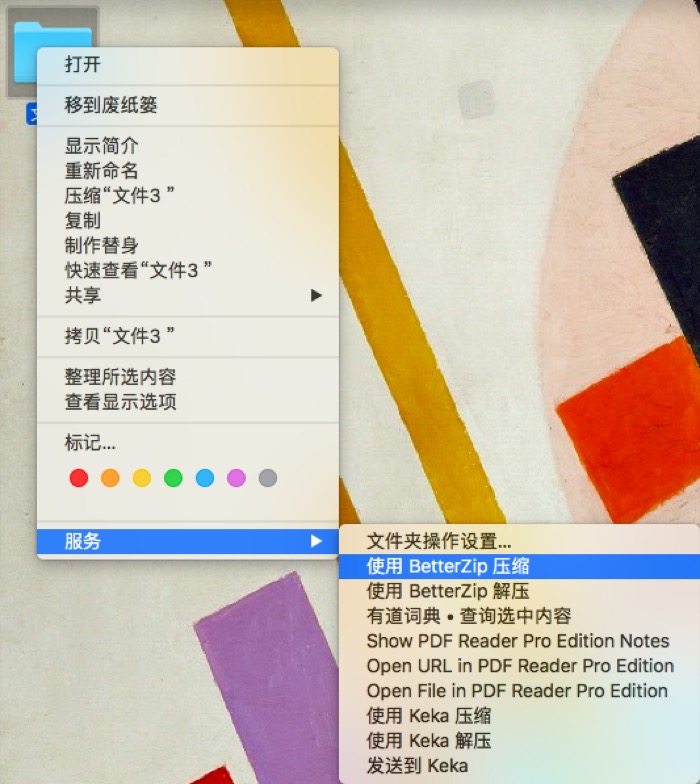Select the red color tag dot
Image resolution: width=700 pixels, height=784 pixels.
pyautogui.click(x=79, y=478)
